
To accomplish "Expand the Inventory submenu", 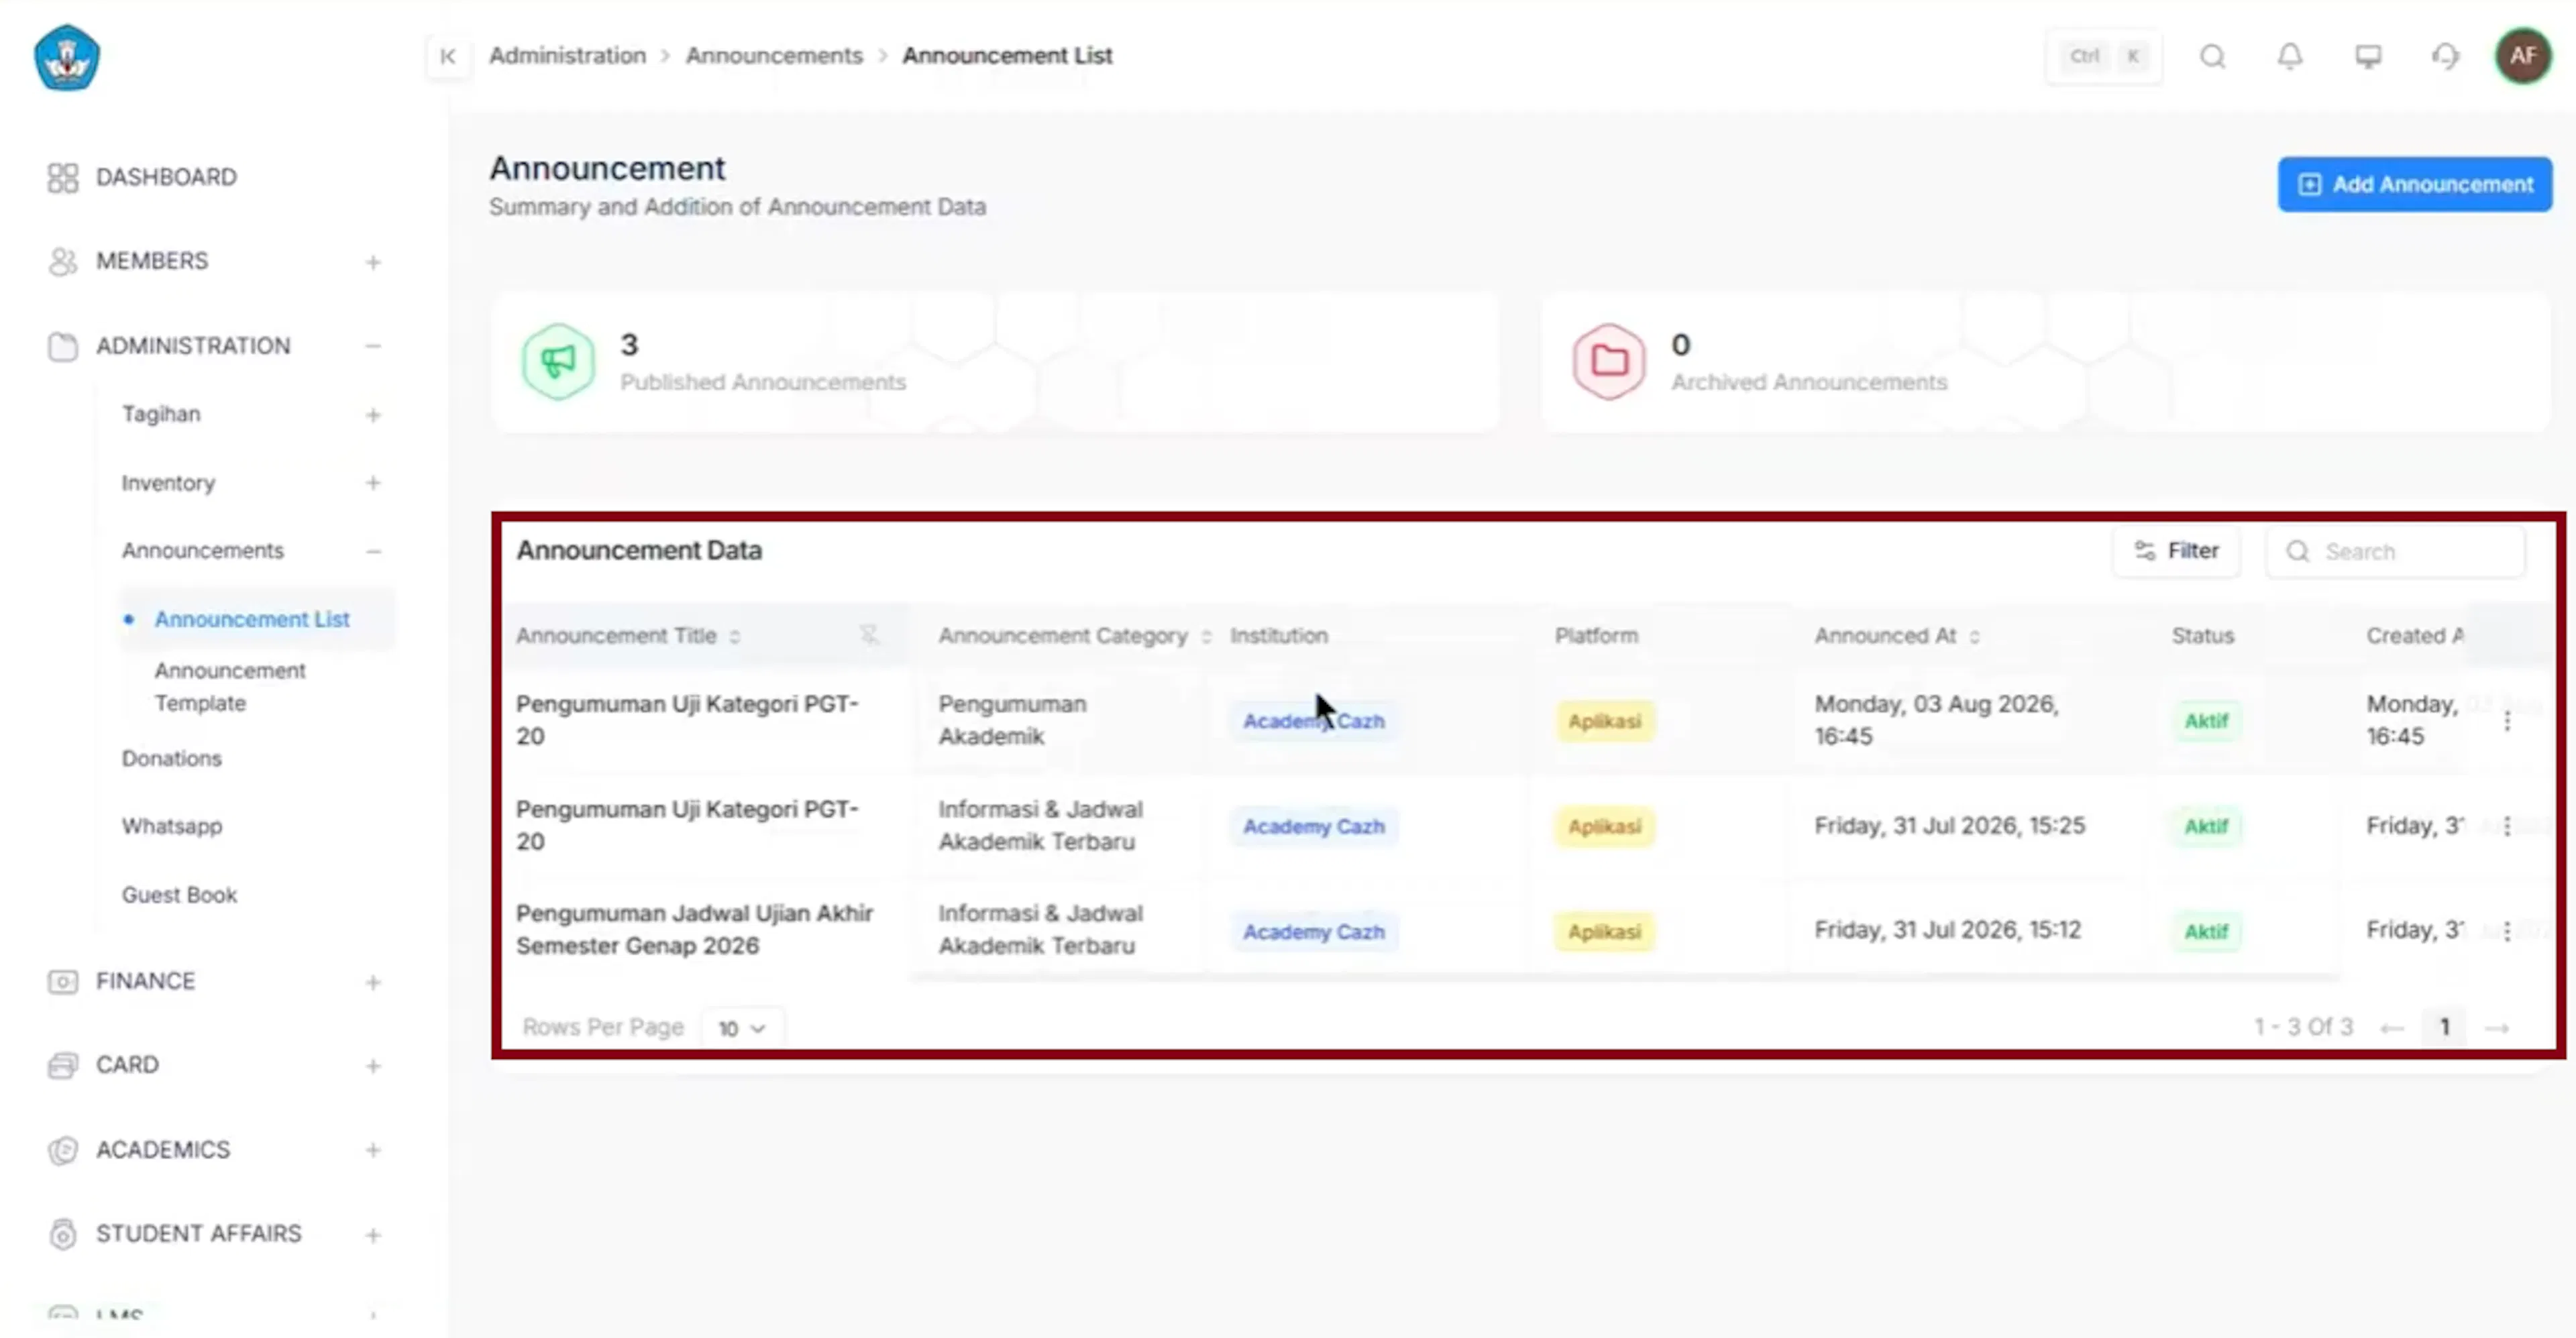I will (373, 483).
